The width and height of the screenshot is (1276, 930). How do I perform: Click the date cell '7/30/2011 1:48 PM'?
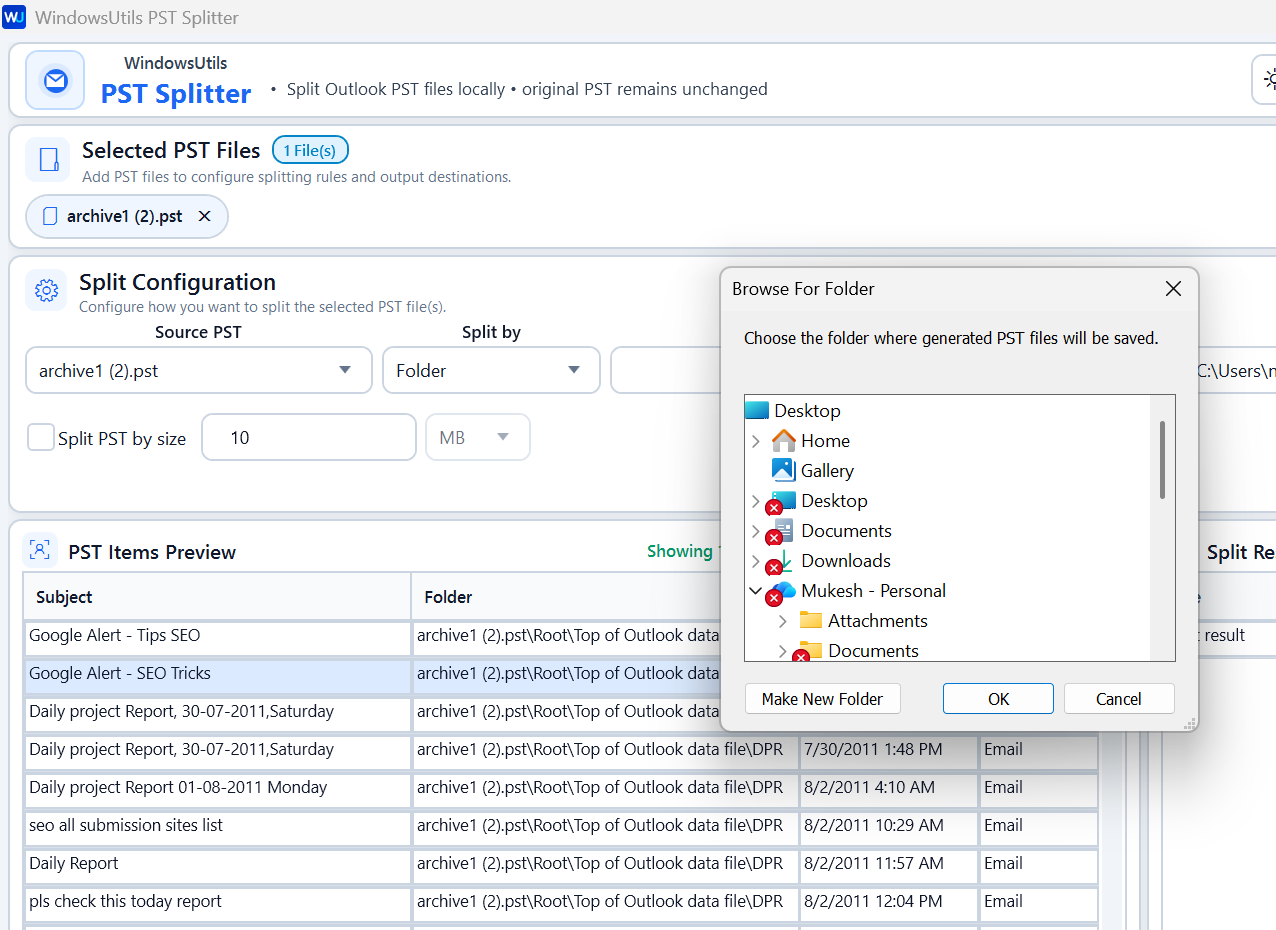pyautogui.click(x=888, y=749)
